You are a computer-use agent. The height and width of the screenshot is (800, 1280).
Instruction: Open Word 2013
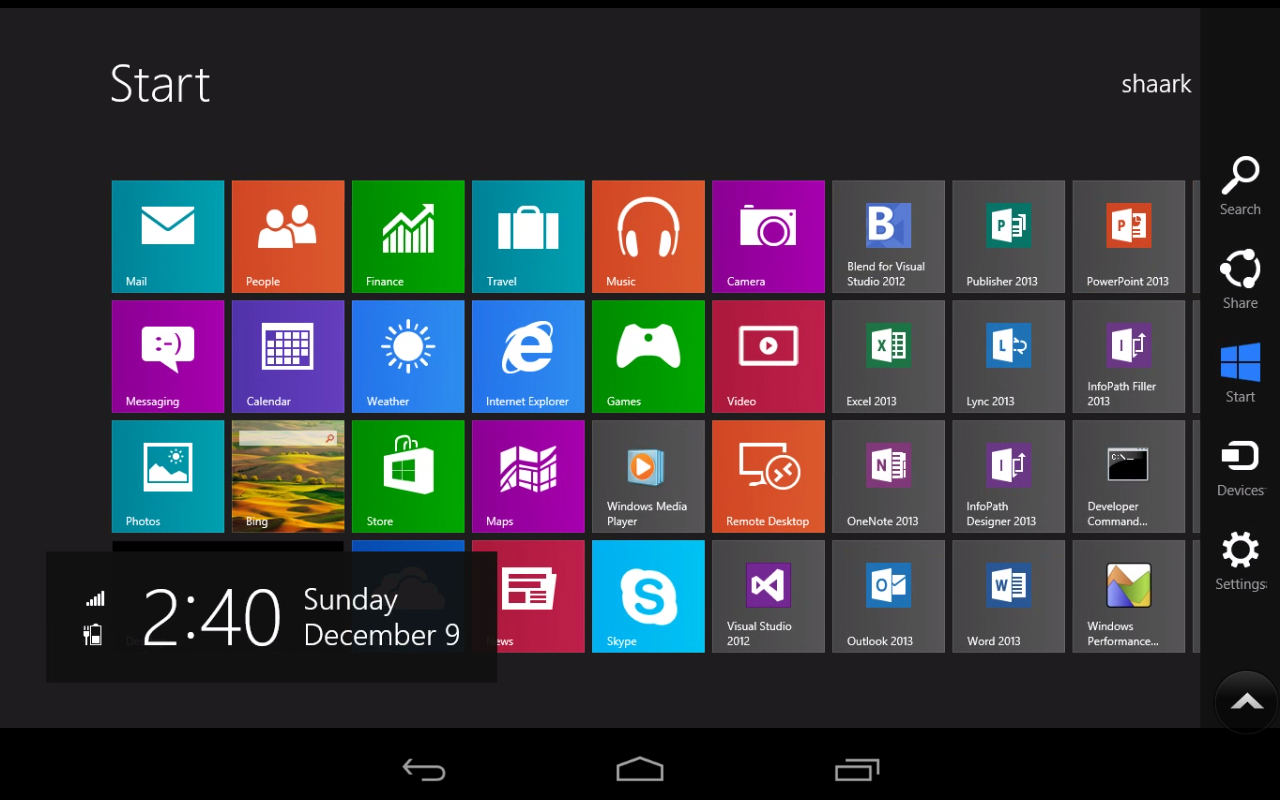[x=1008, y=596]
